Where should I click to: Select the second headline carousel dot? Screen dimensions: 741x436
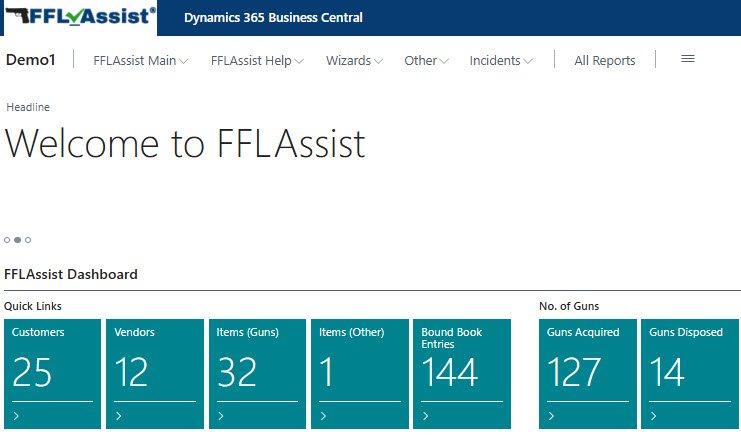[18, 240]
